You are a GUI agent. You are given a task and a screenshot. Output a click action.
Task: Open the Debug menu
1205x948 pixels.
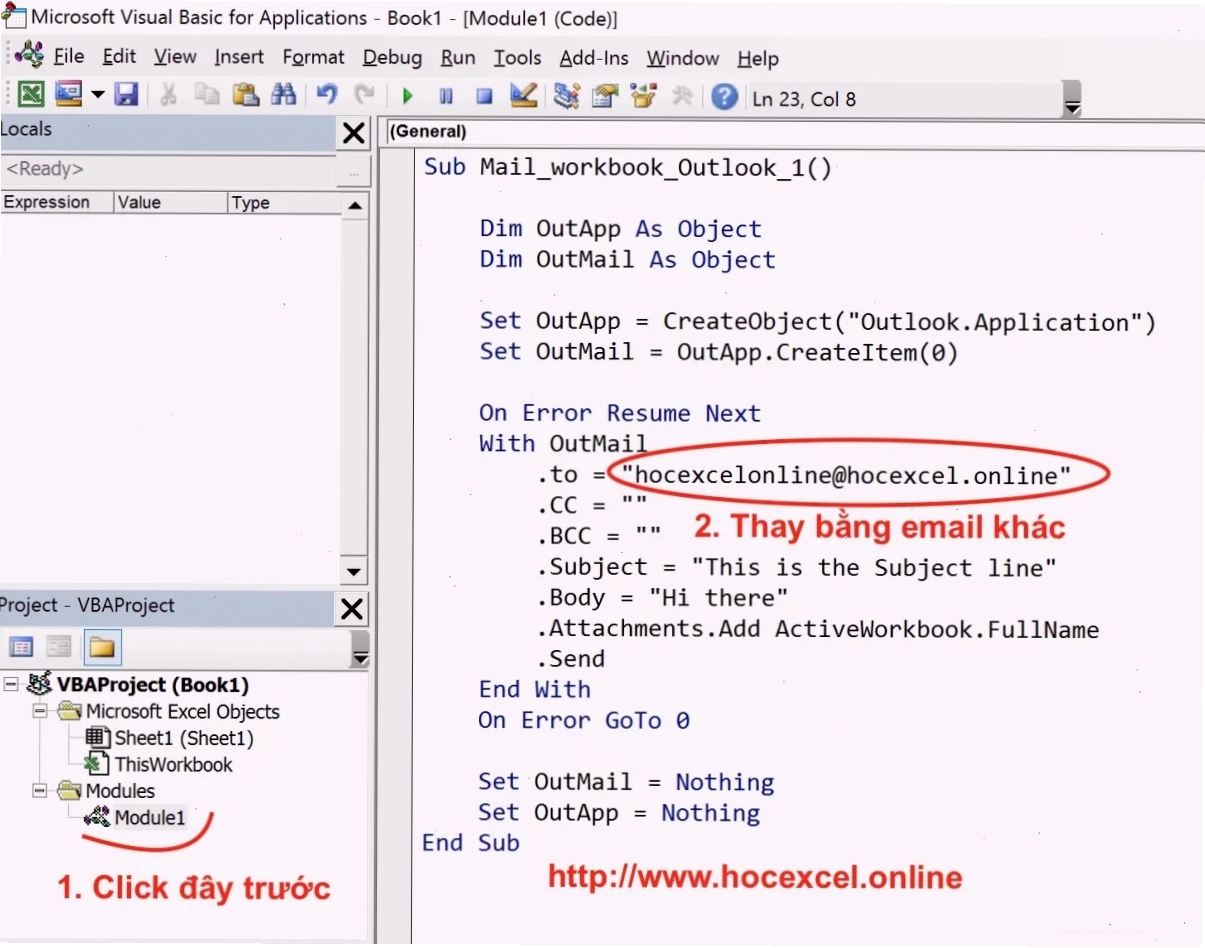pos(392,57)
